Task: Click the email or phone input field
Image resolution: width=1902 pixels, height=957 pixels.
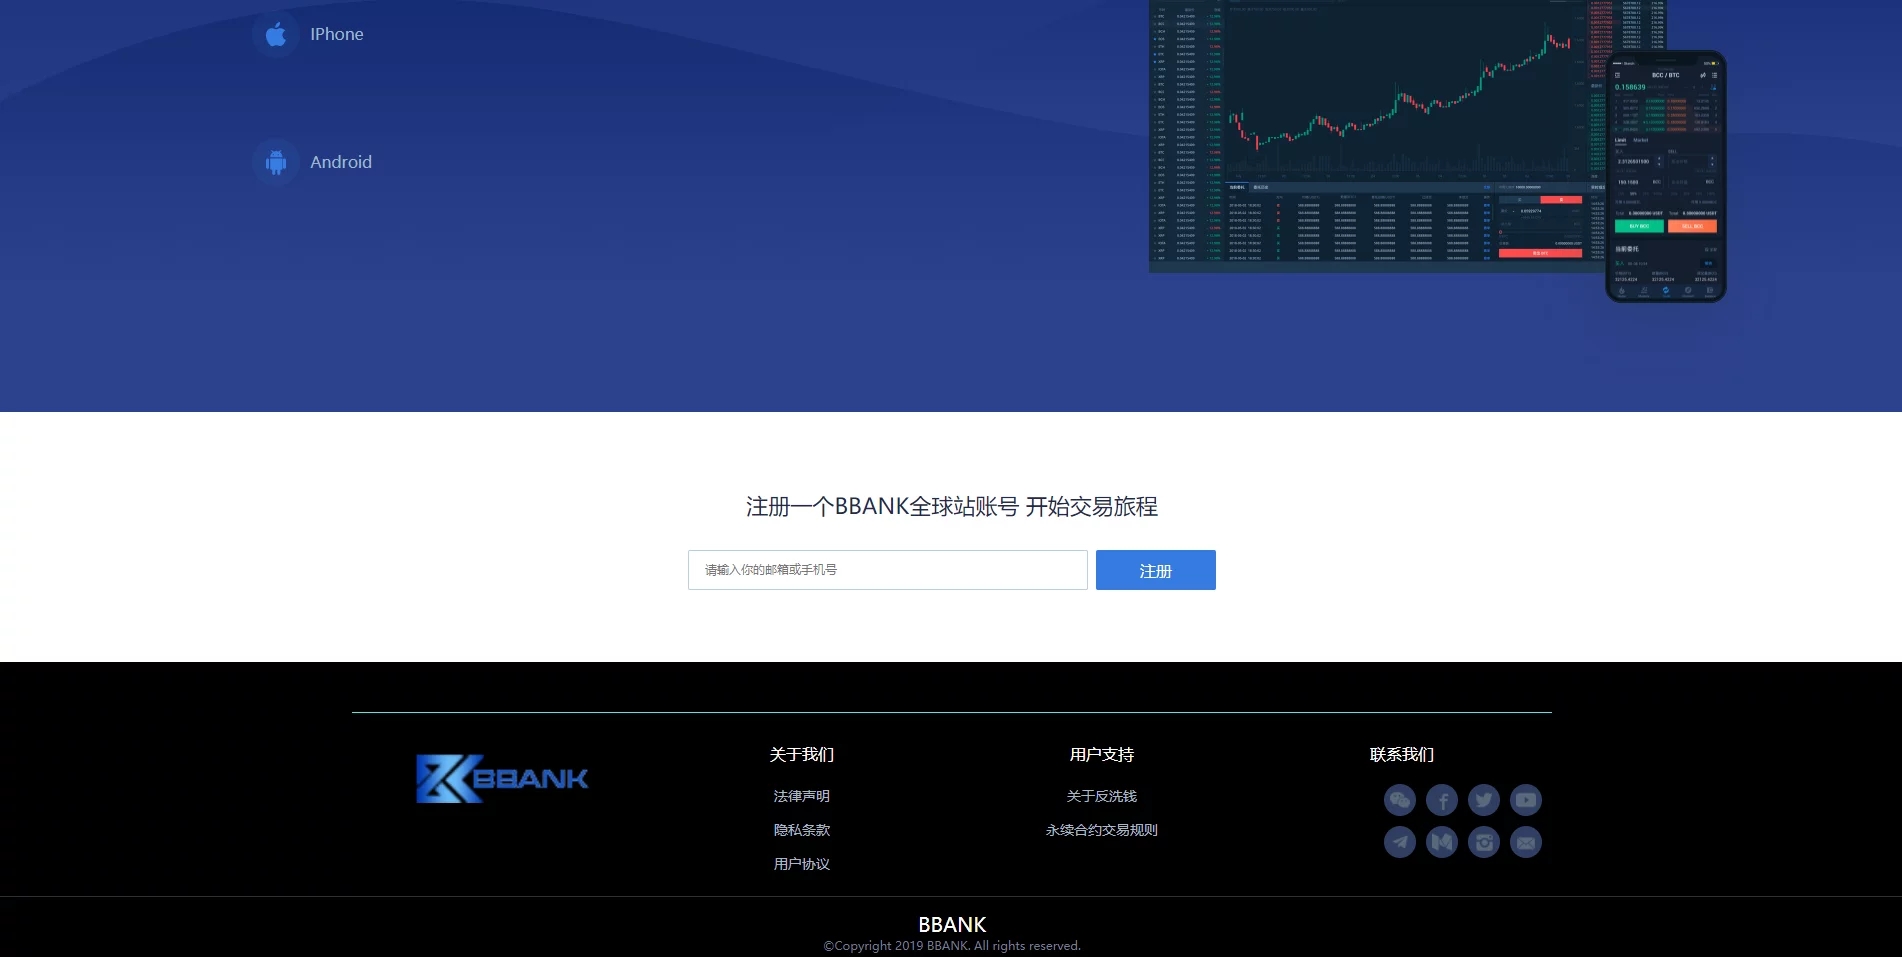Action: pyautogui.click(x=887, y=569)
